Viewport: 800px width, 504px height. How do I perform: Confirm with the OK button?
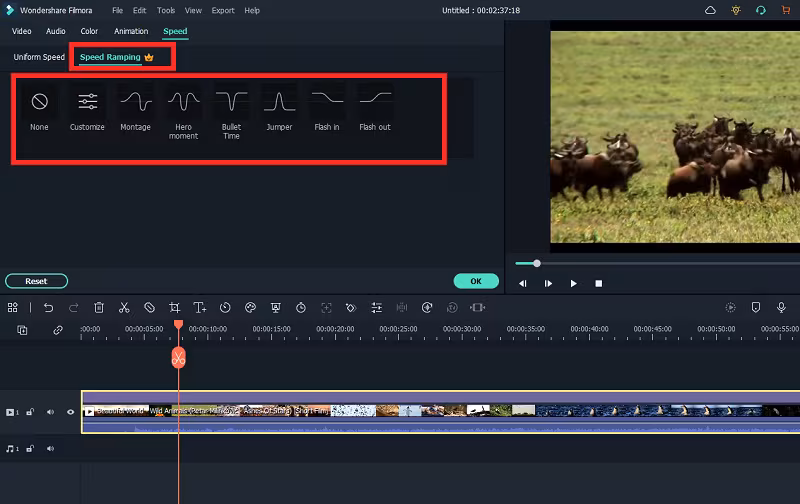coord(476,281)
